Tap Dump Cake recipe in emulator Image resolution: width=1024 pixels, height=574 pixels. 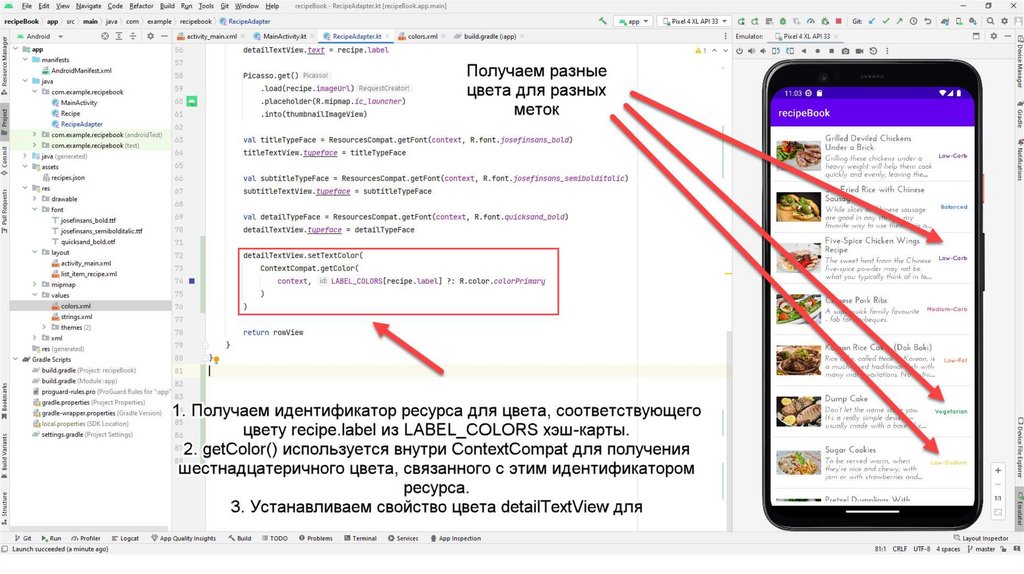pos(872,411)
